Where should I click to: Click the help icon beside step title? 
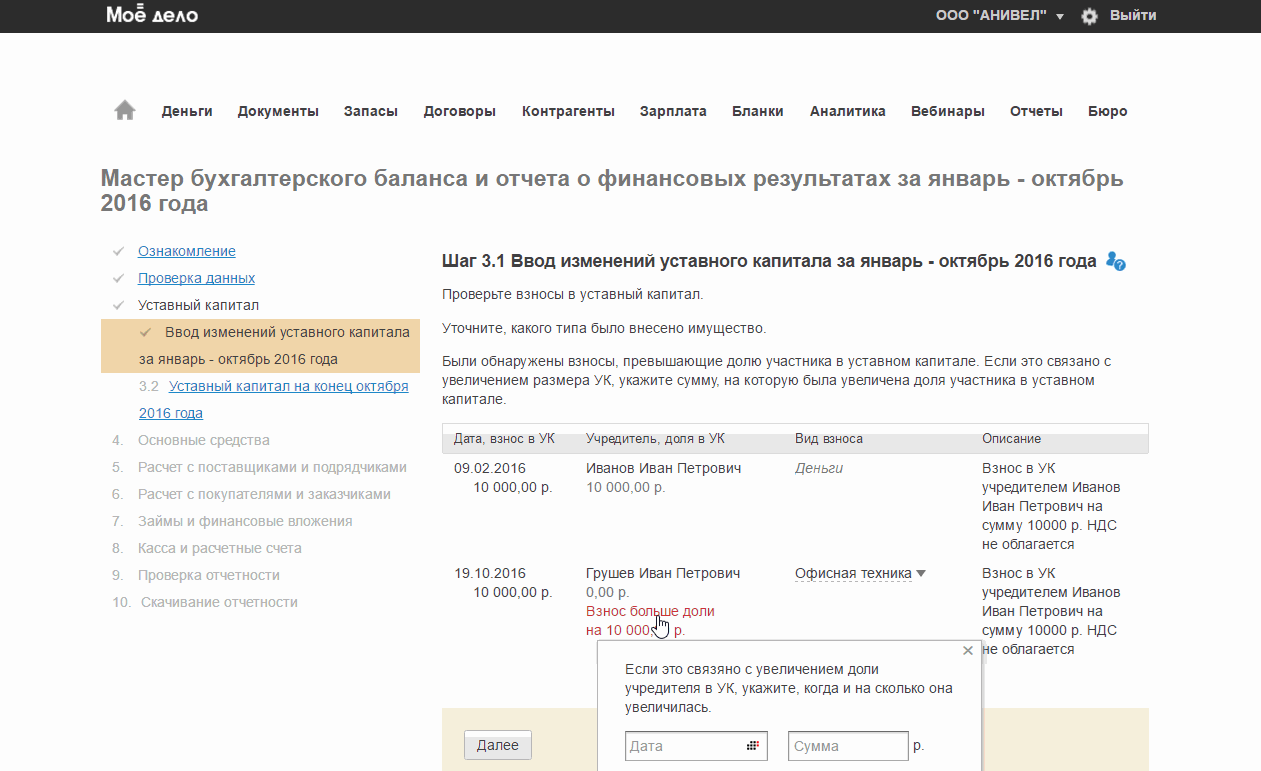tap(1116, 261)
